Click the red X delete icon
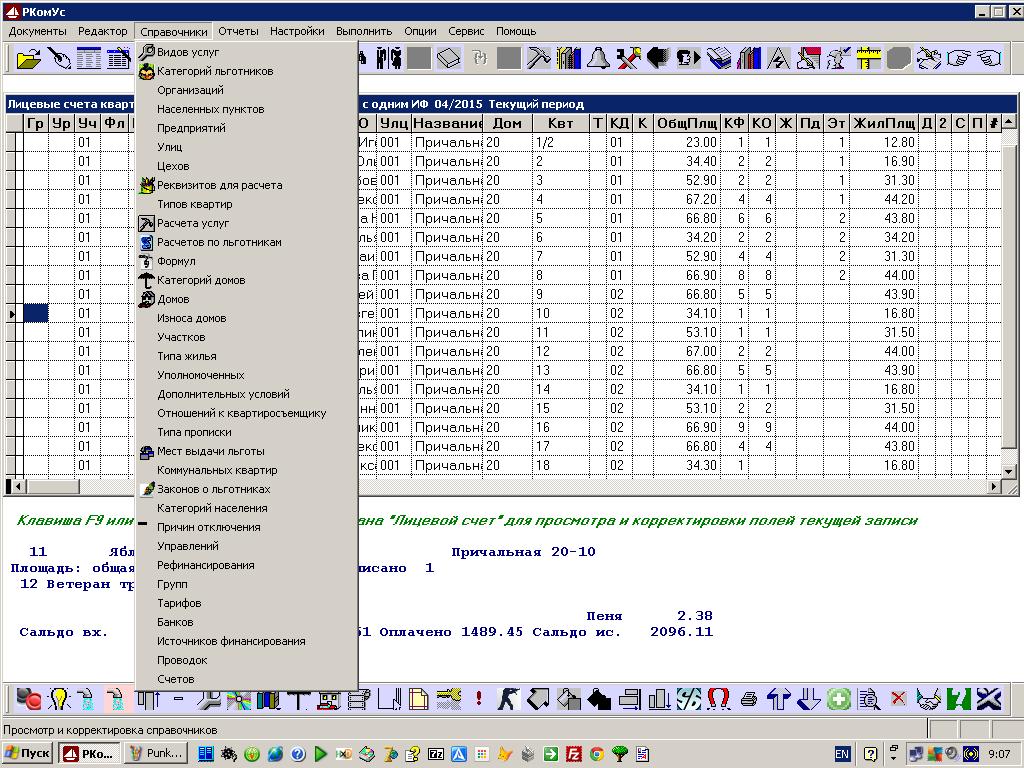This screenshot has height=768, width=1024. 898,699
